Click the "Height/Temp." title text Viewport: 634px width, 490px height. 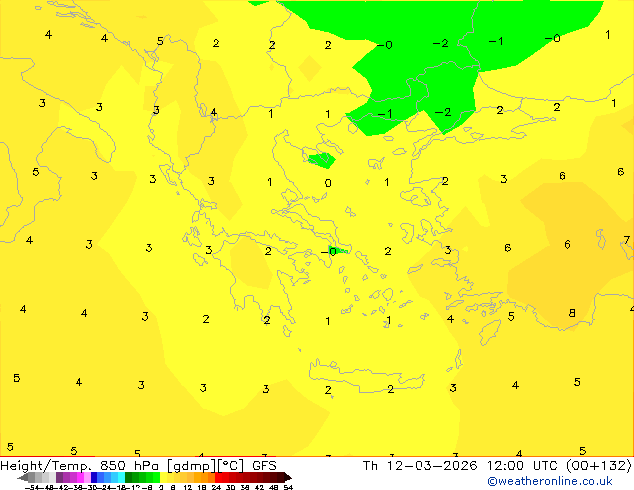pyautogui.click(x=46, y=466)
